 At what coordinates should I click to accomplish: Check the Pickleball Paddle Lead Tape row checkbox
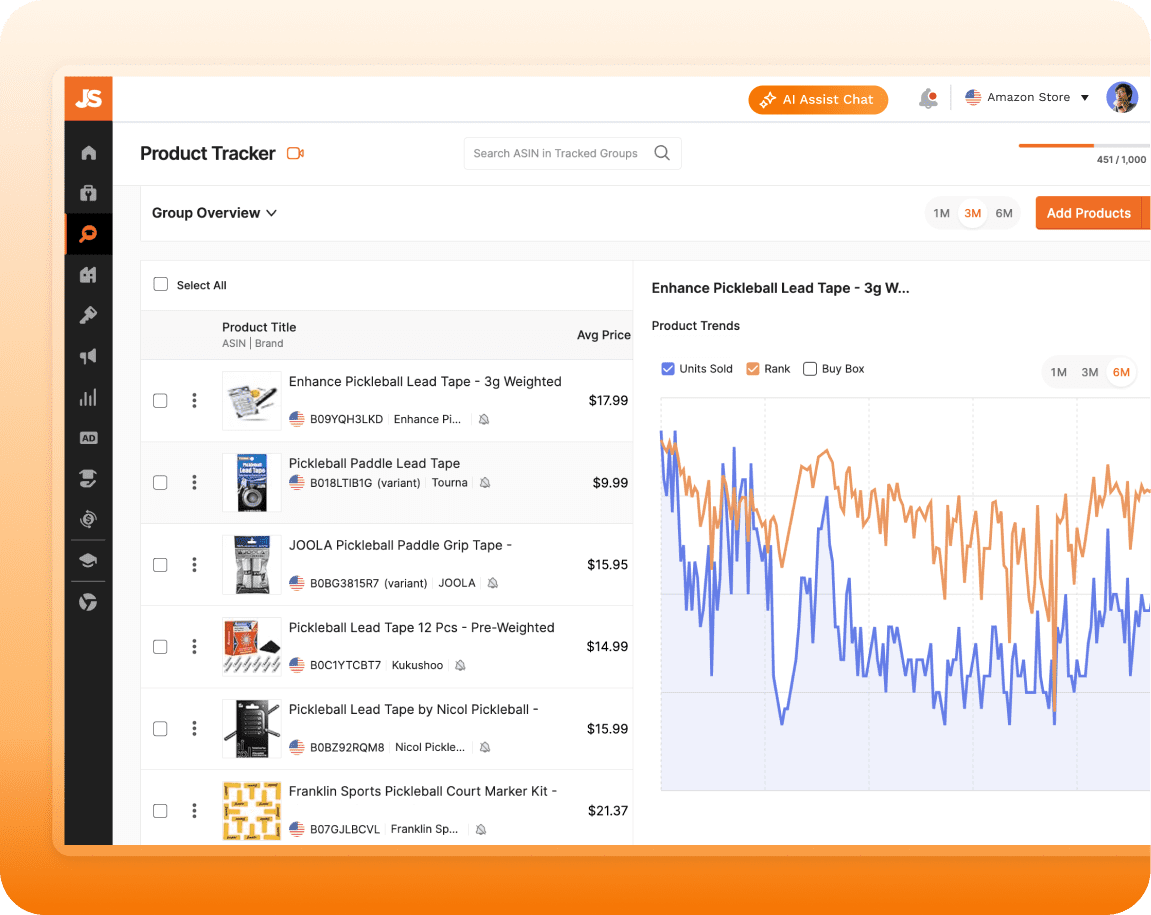pos(160,482)
